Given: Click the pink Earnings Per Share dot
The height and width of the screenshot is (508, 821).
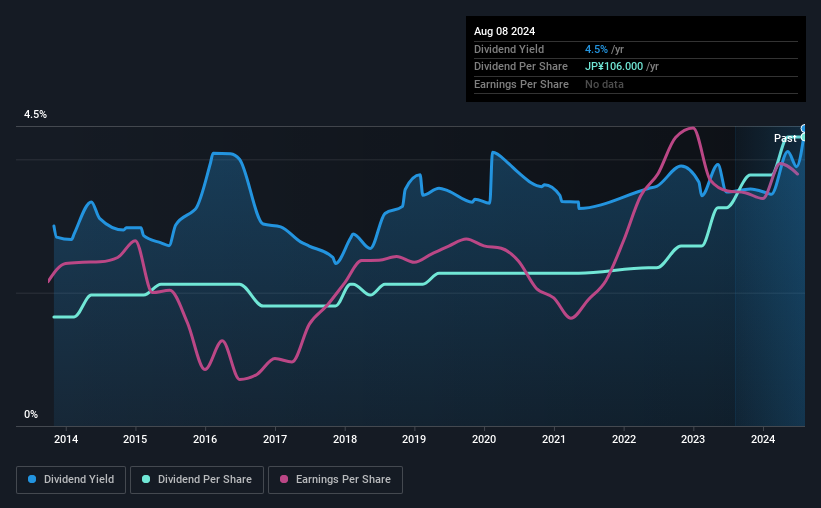Looking at the screenshot, I should point(284,479).
